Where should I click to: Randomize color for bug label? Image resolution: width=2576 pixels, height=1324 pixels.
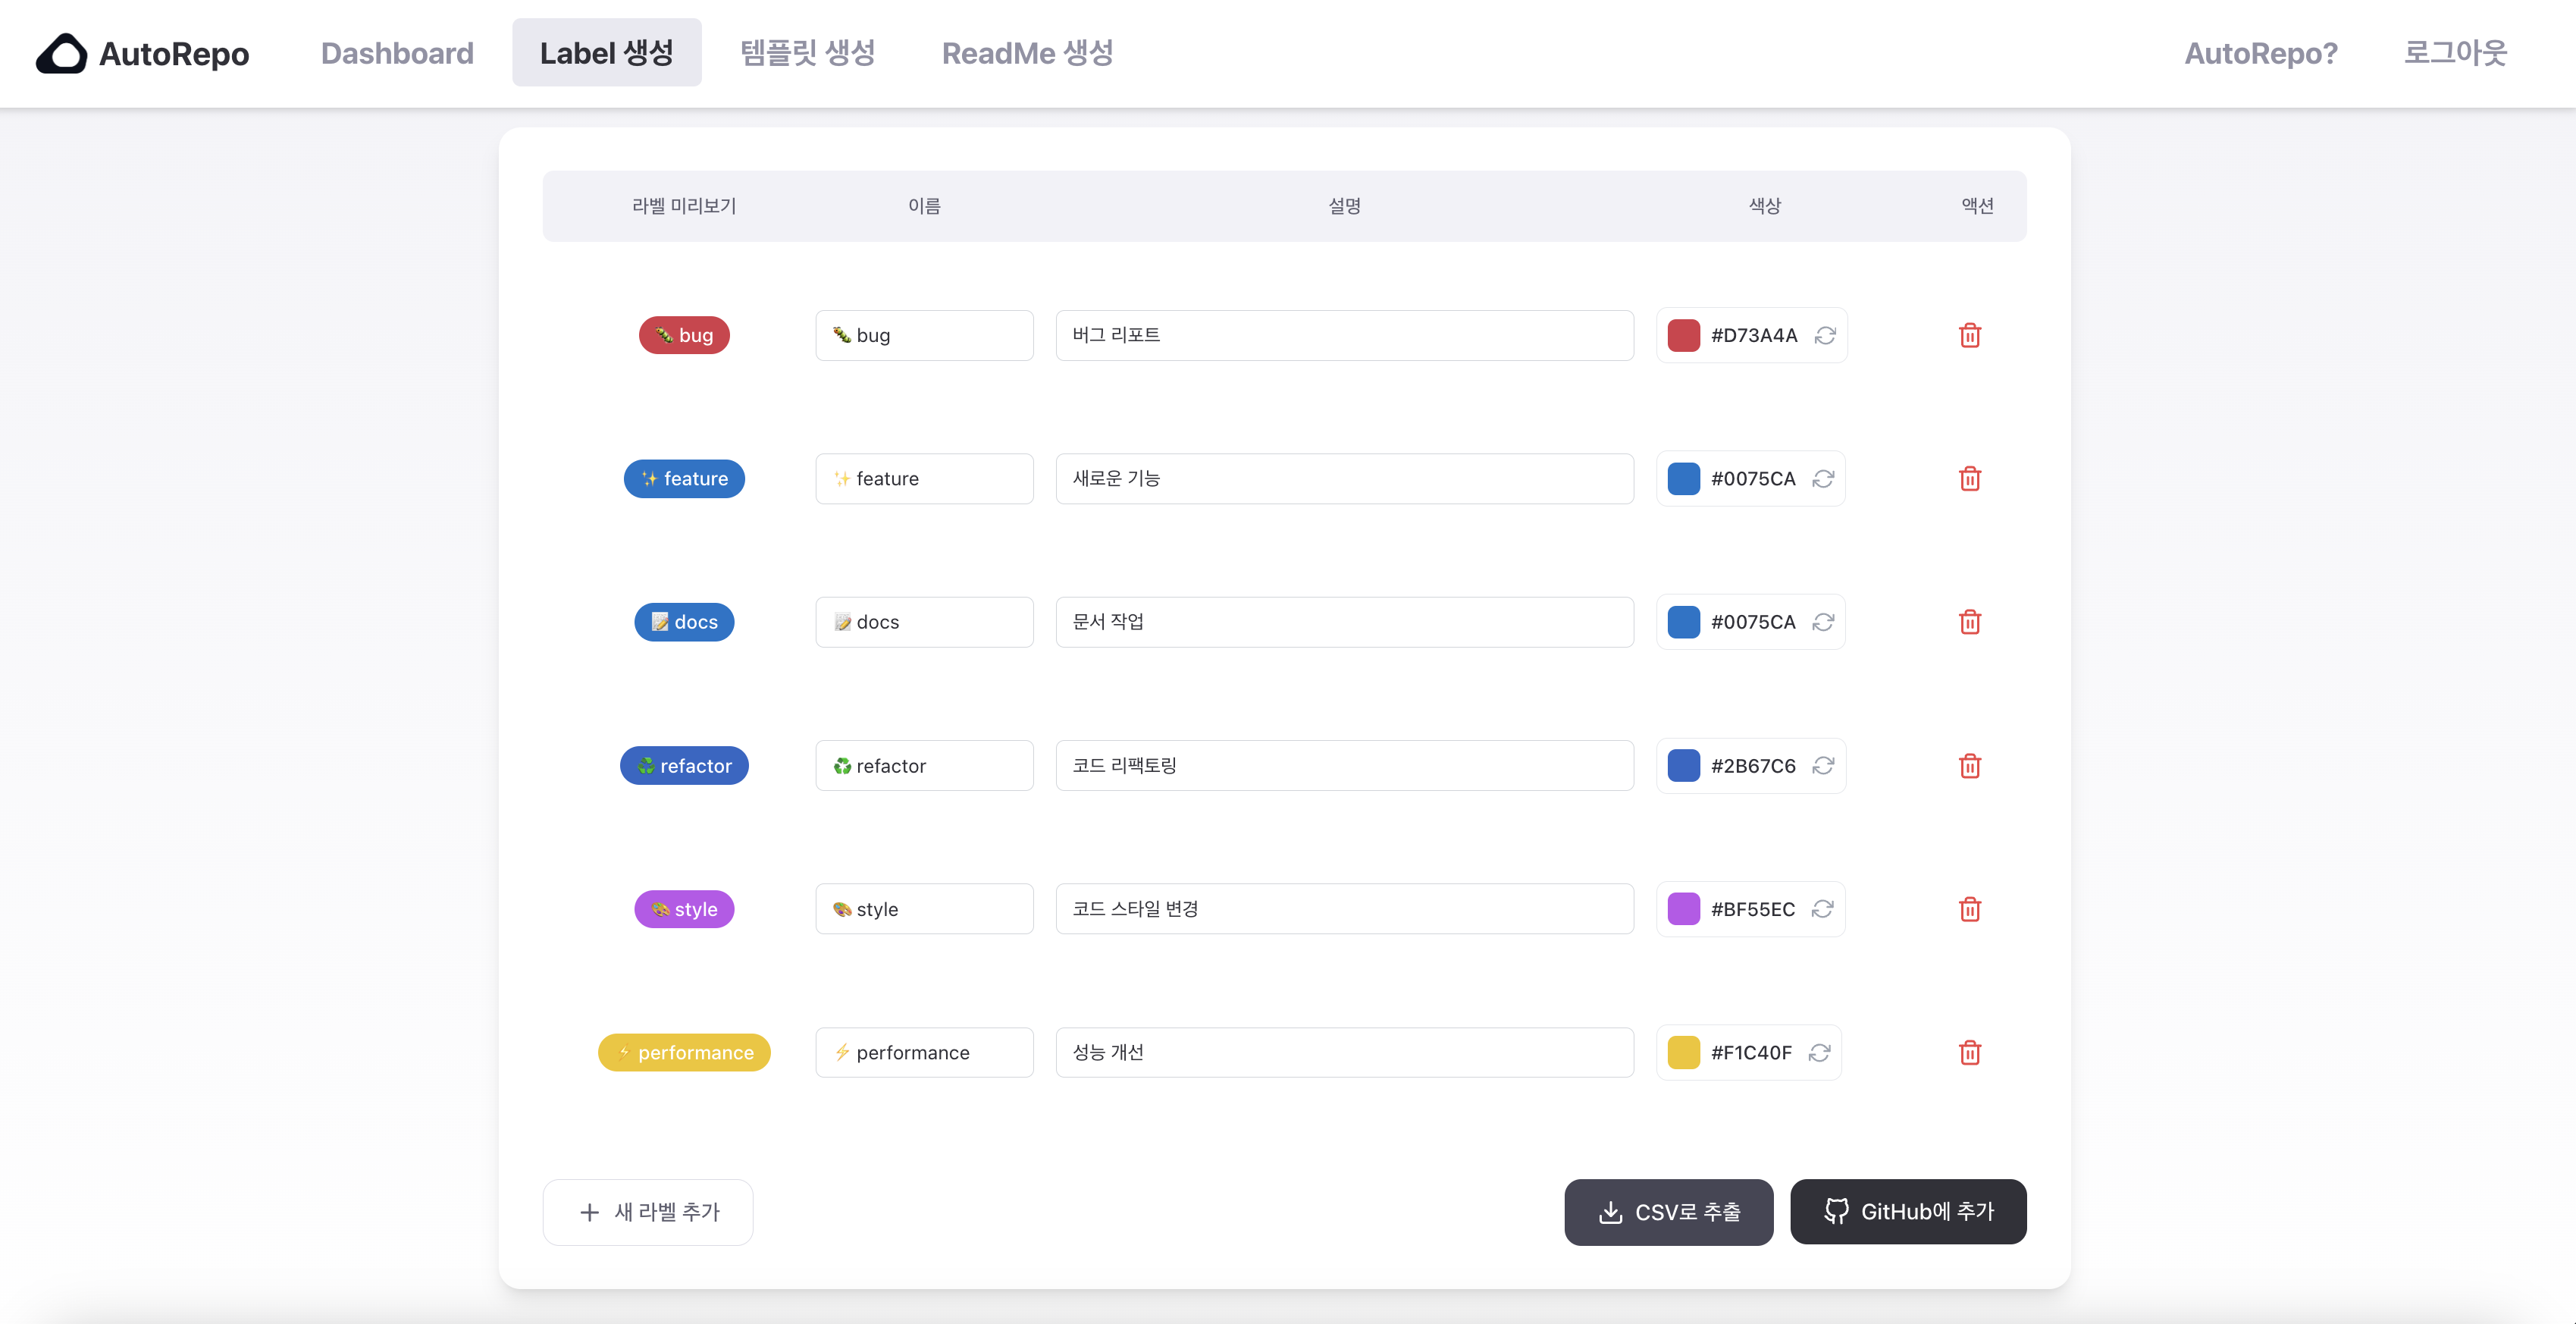[x=1825, y=335]
